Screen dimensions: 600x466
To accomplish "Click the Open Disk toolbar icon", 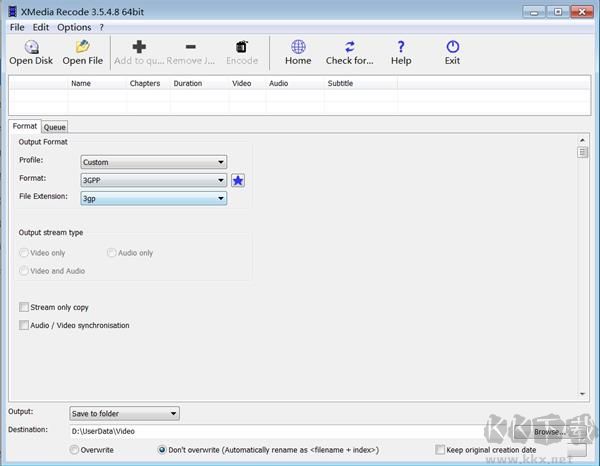I will coord(31,47).
